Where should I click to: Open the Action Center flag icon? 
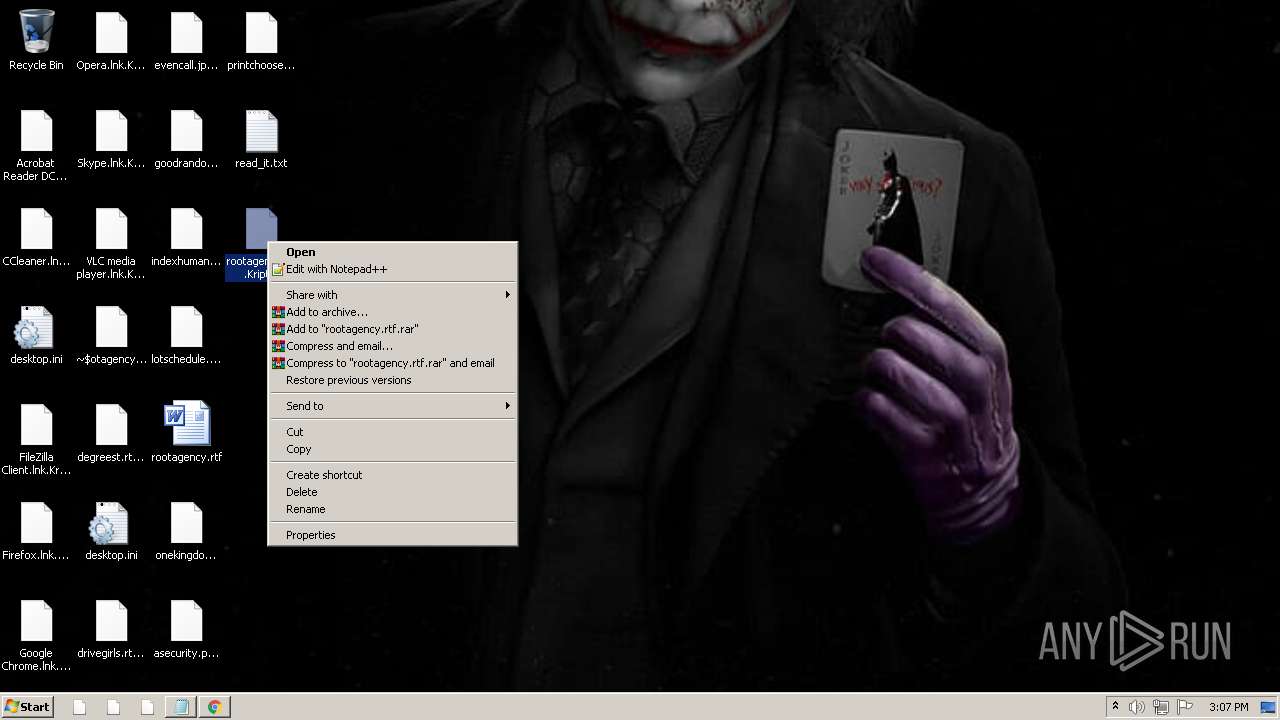tap(1185, 707)
